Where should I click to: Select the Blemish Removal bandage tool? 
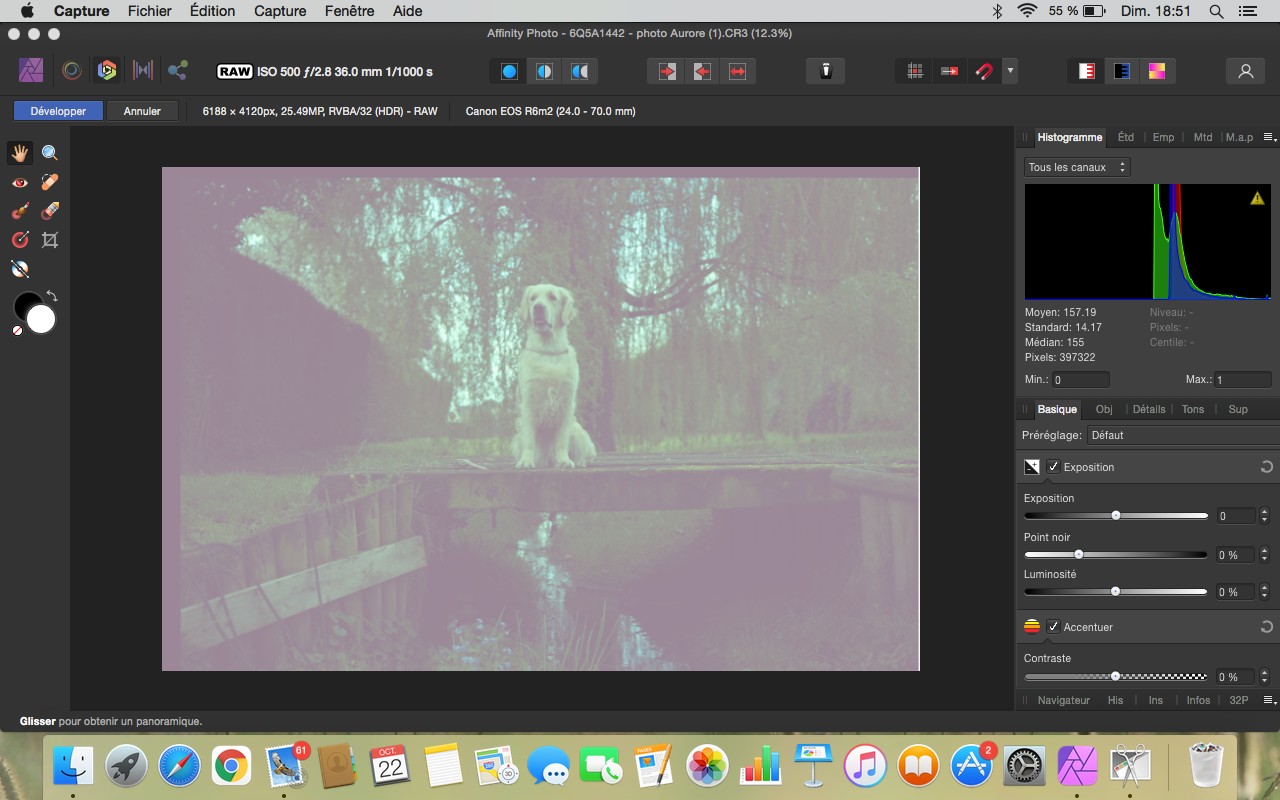(50, 182)
